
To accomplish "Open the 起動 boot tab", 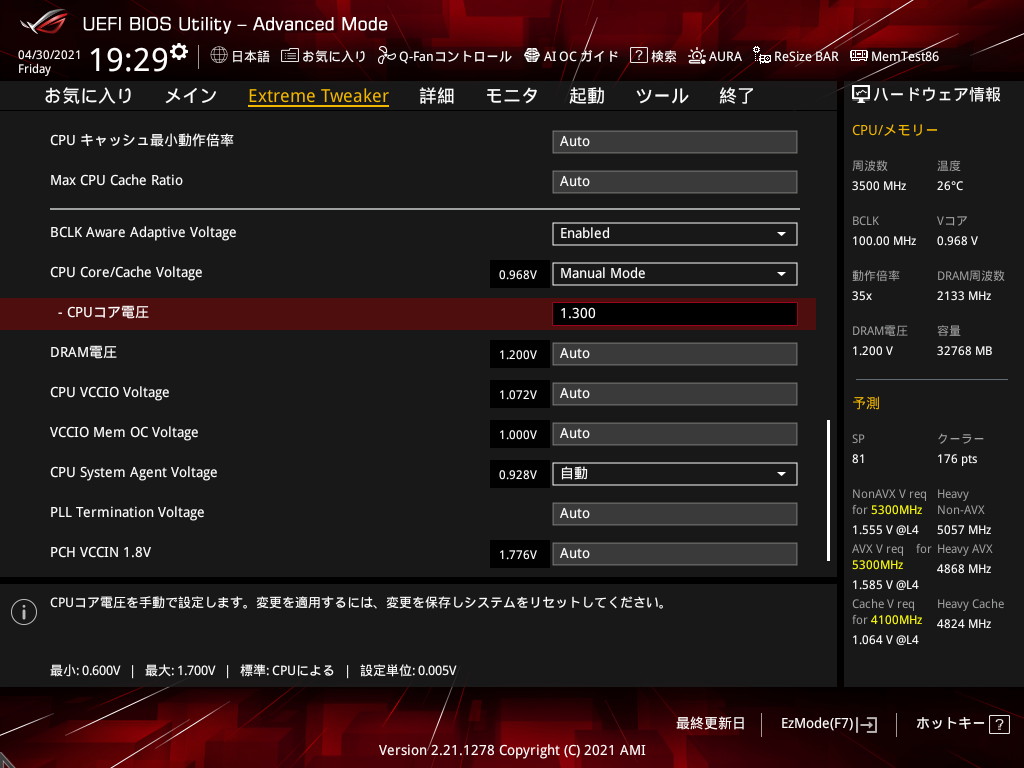I will 586,96.
